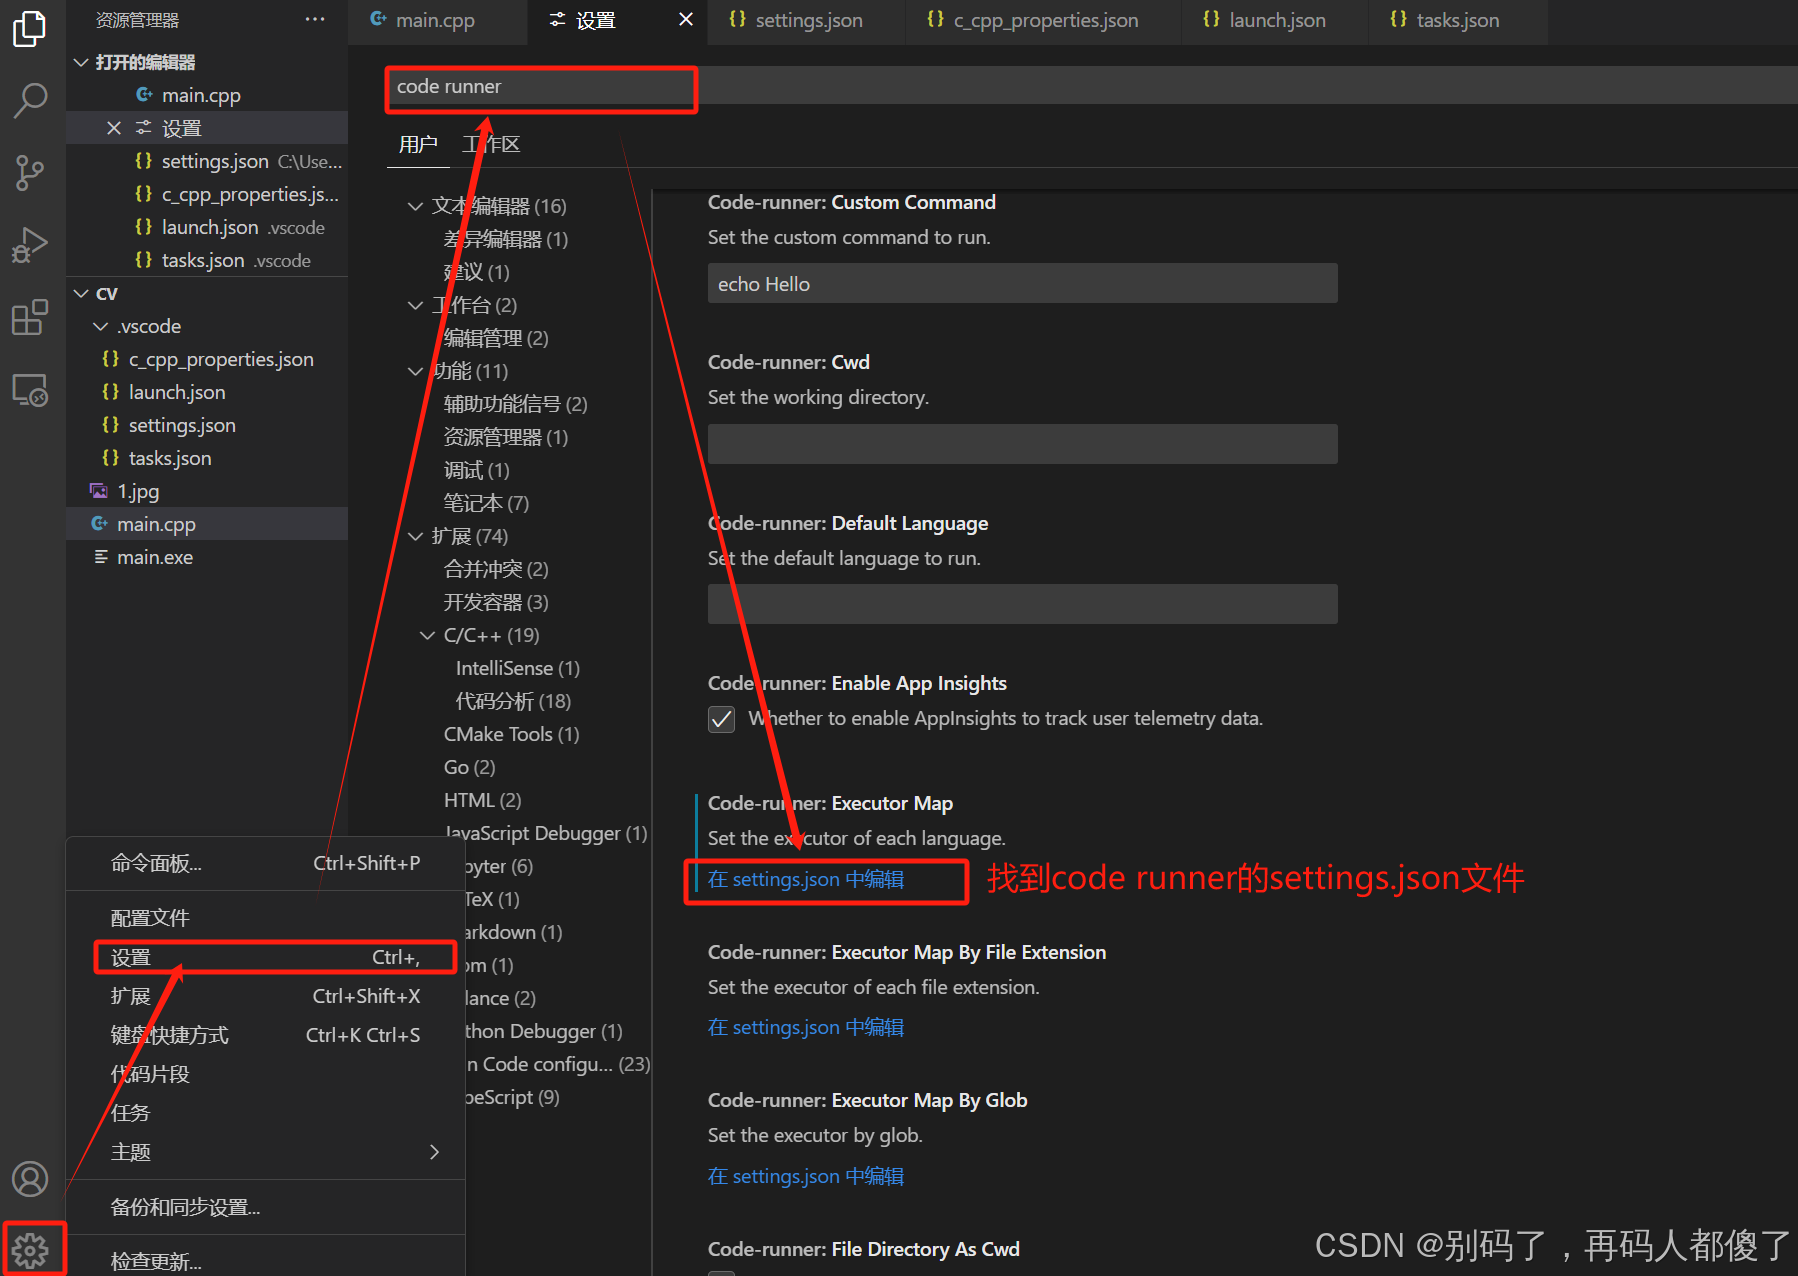Click 在 settings.json 中编辑 under Executor Map
1798x1276 pixels.
pyautogui.click(x=805, y=879)
